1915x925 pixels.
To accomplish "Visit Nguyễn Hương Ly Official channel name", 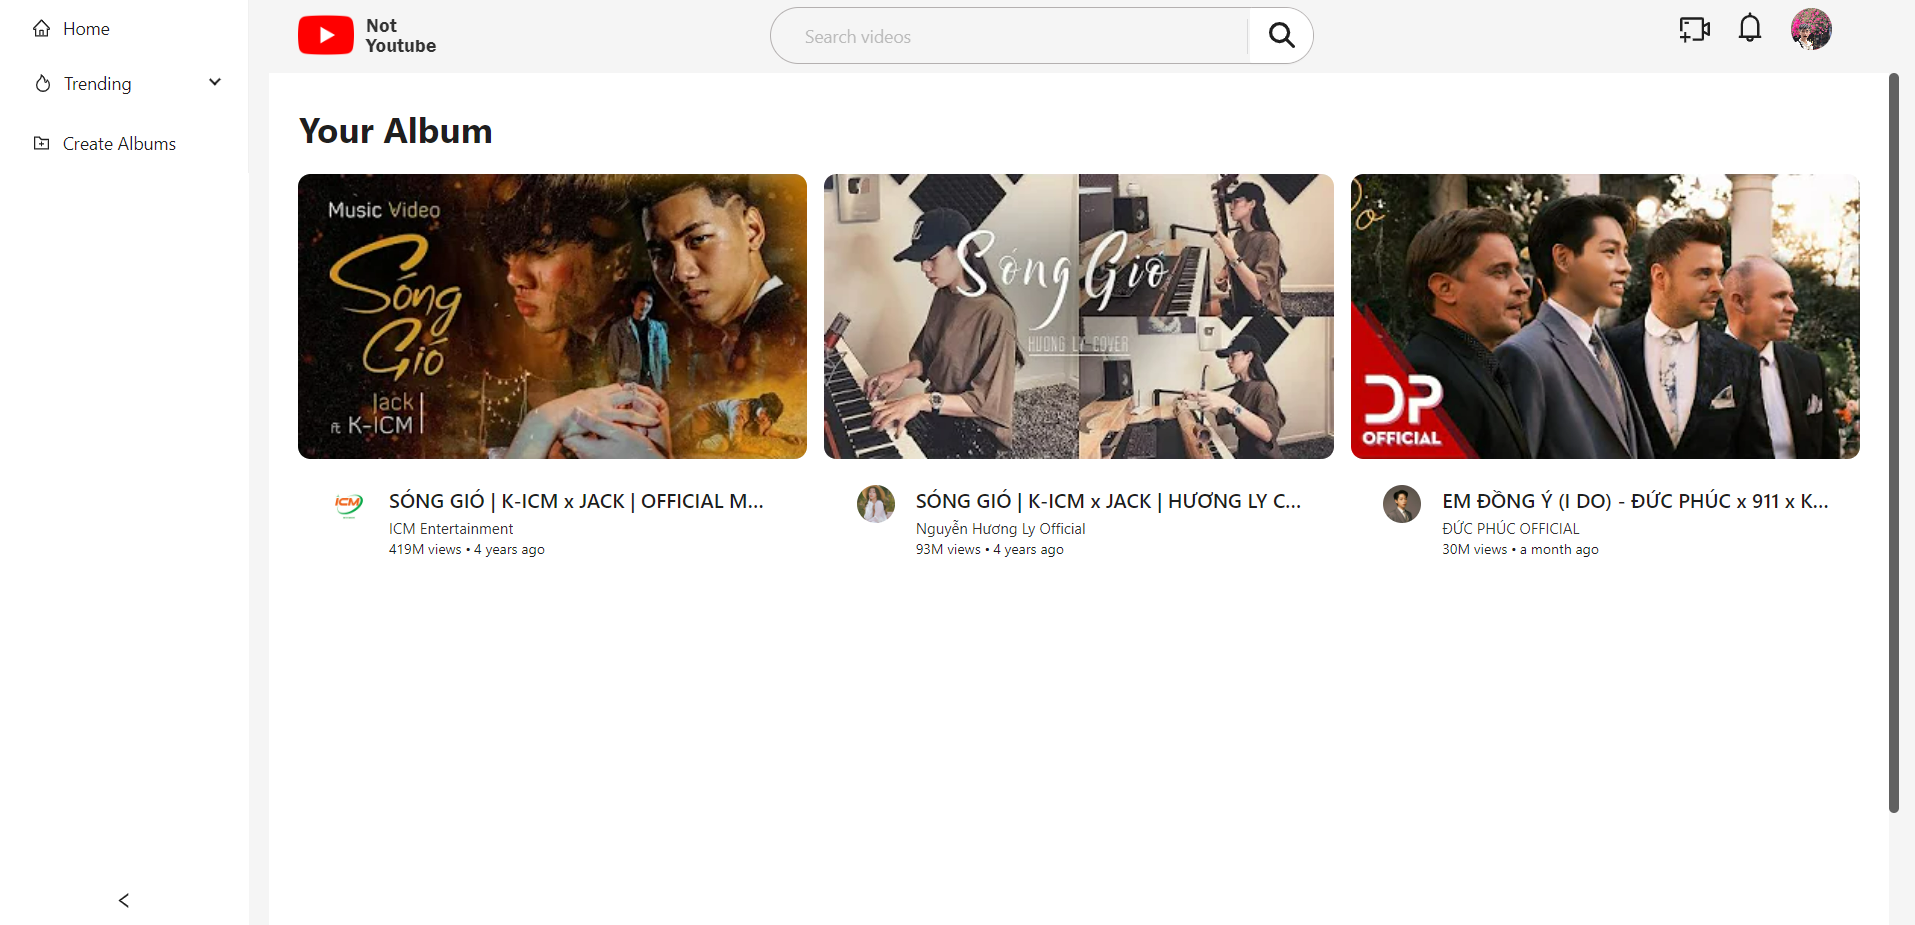I will tap(1000, 529).
